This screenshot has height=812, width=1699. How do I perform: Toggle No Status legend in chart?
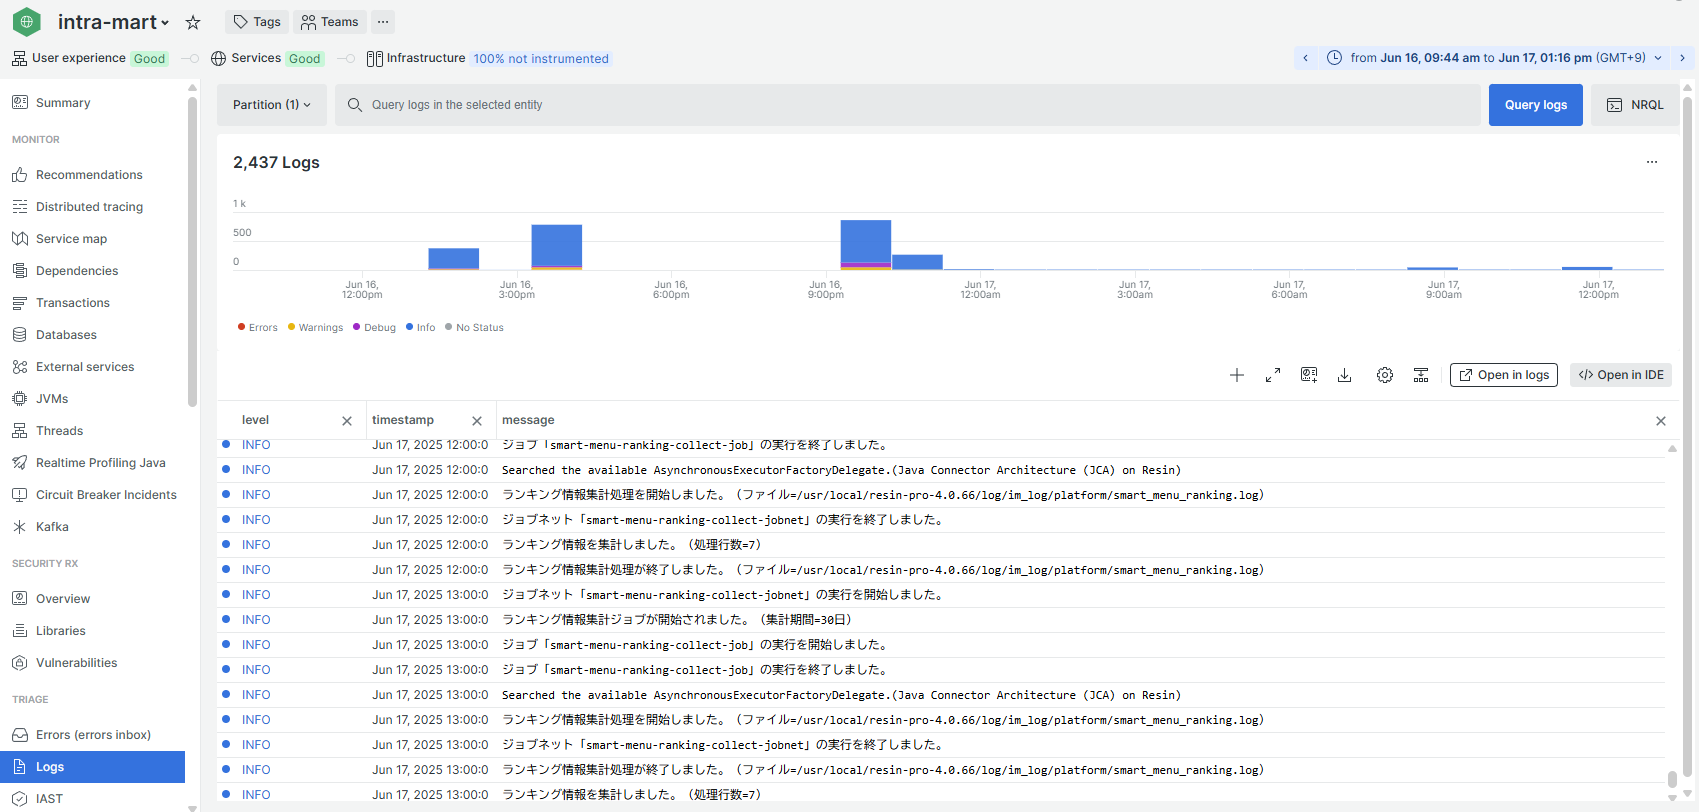click(x=474, y=327)
